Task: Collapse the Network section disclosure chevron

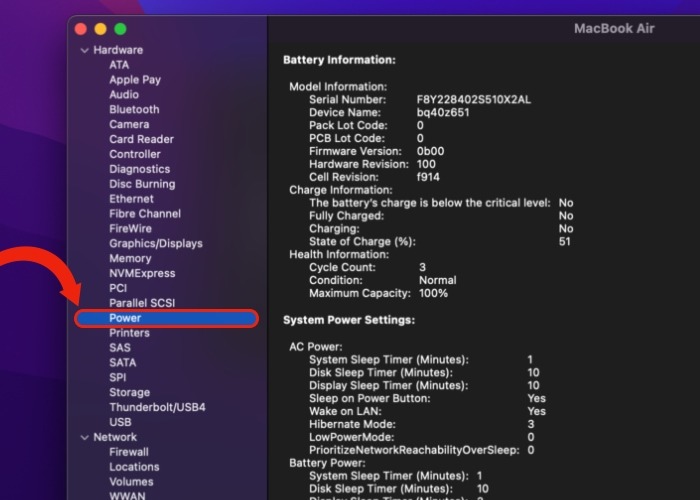Action: click(85, 437)
